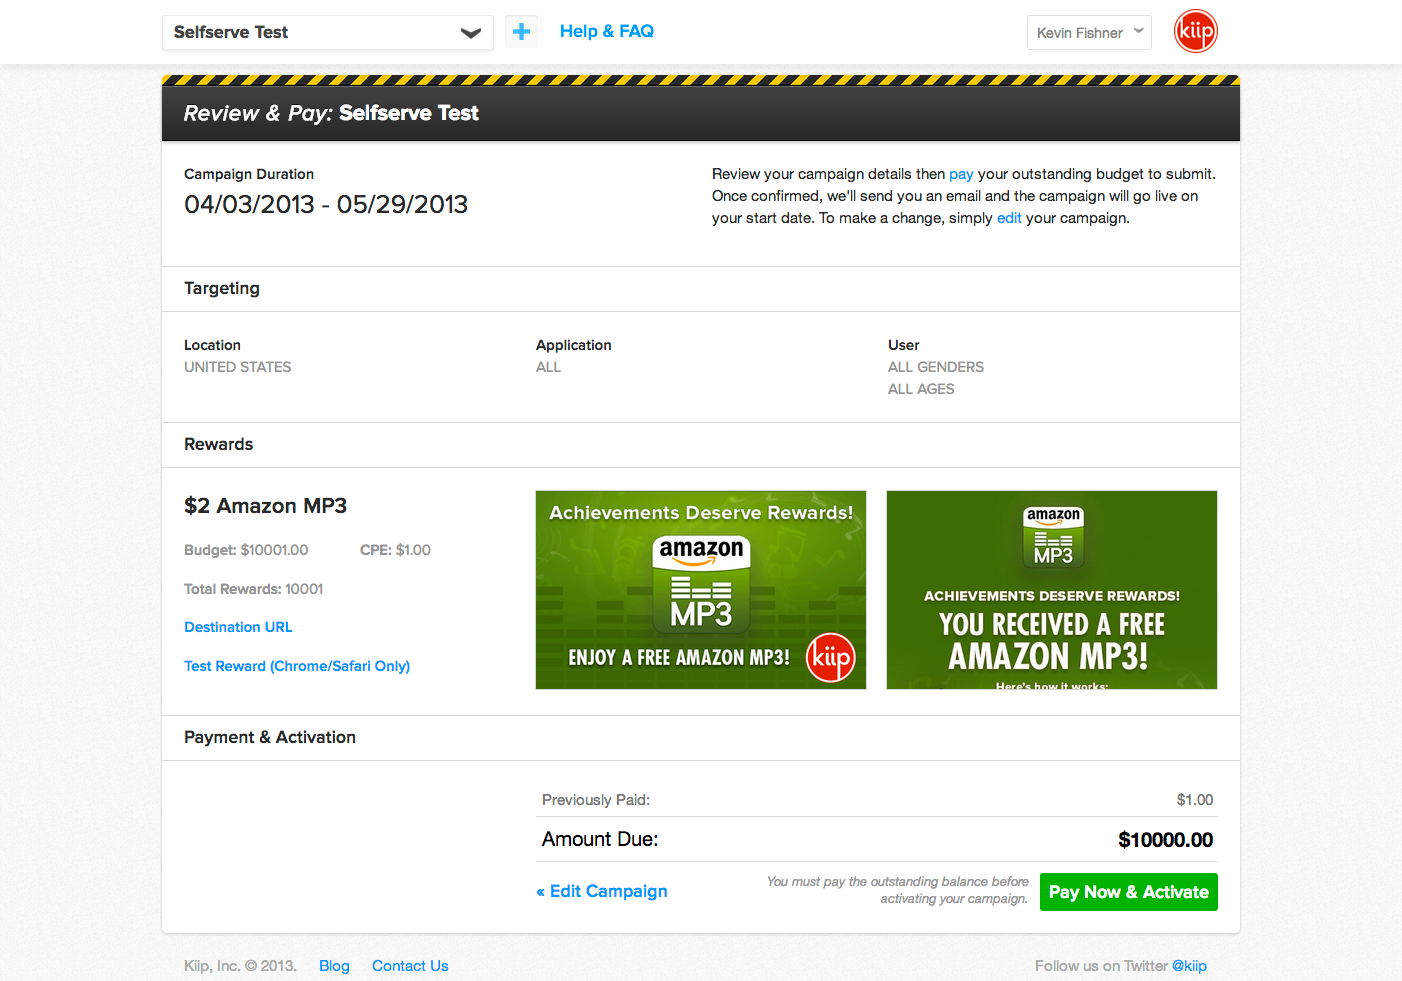Click the blue plus icon to create campaign

pos(521,31)
